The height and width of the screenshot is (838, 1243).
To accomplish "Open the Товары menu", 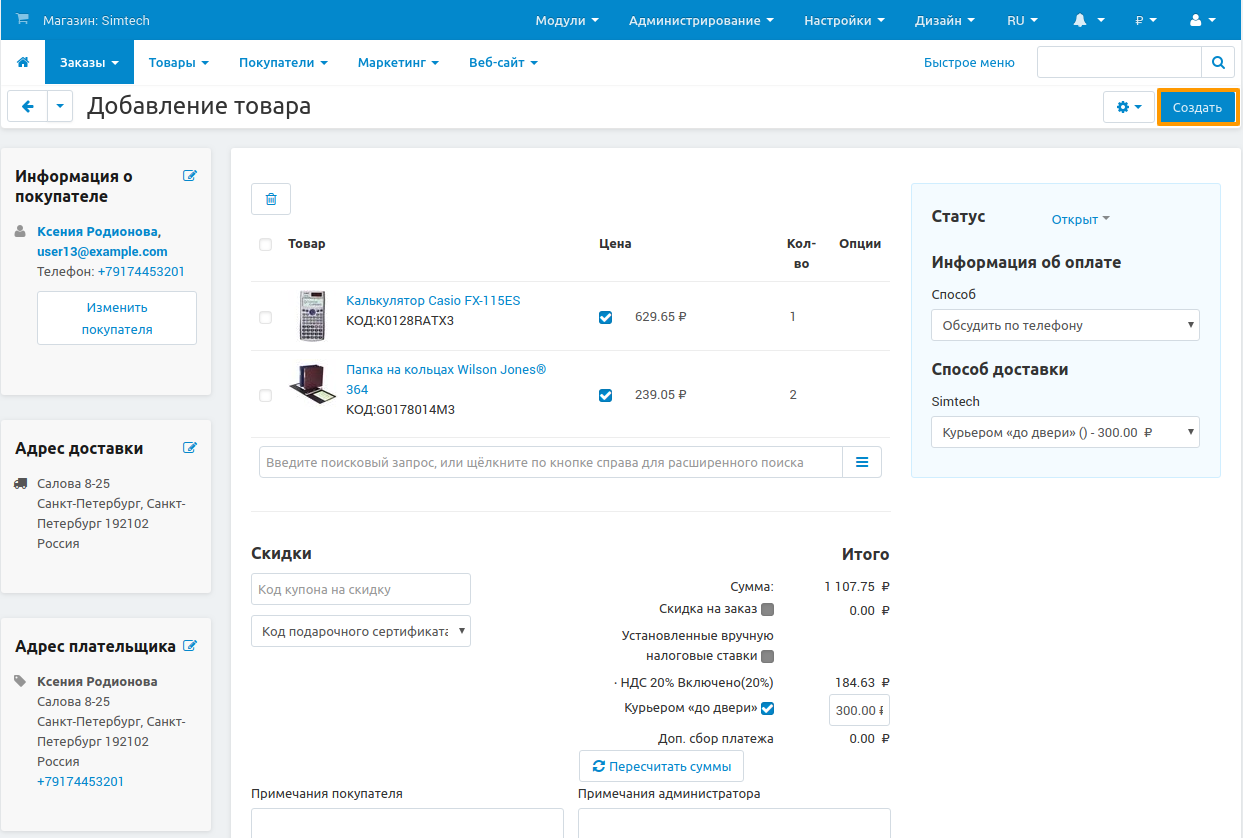I will (178, 62).
